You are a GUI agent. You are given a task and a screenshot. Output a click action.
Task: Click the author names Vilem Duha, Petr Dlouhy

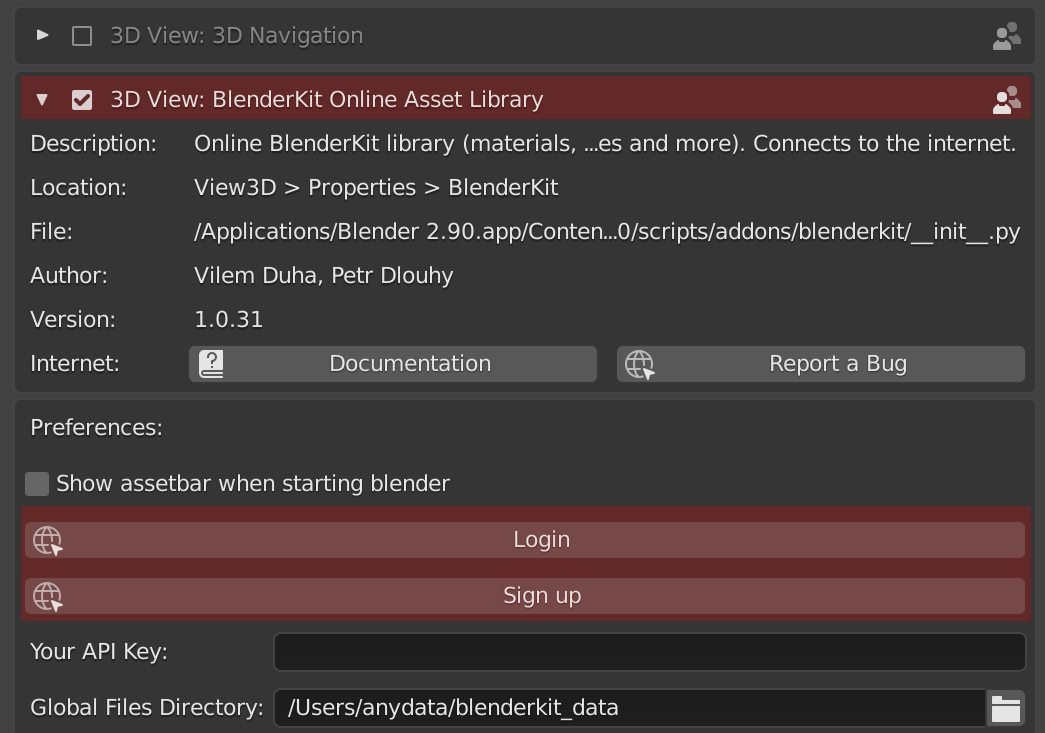click(323, 276)
